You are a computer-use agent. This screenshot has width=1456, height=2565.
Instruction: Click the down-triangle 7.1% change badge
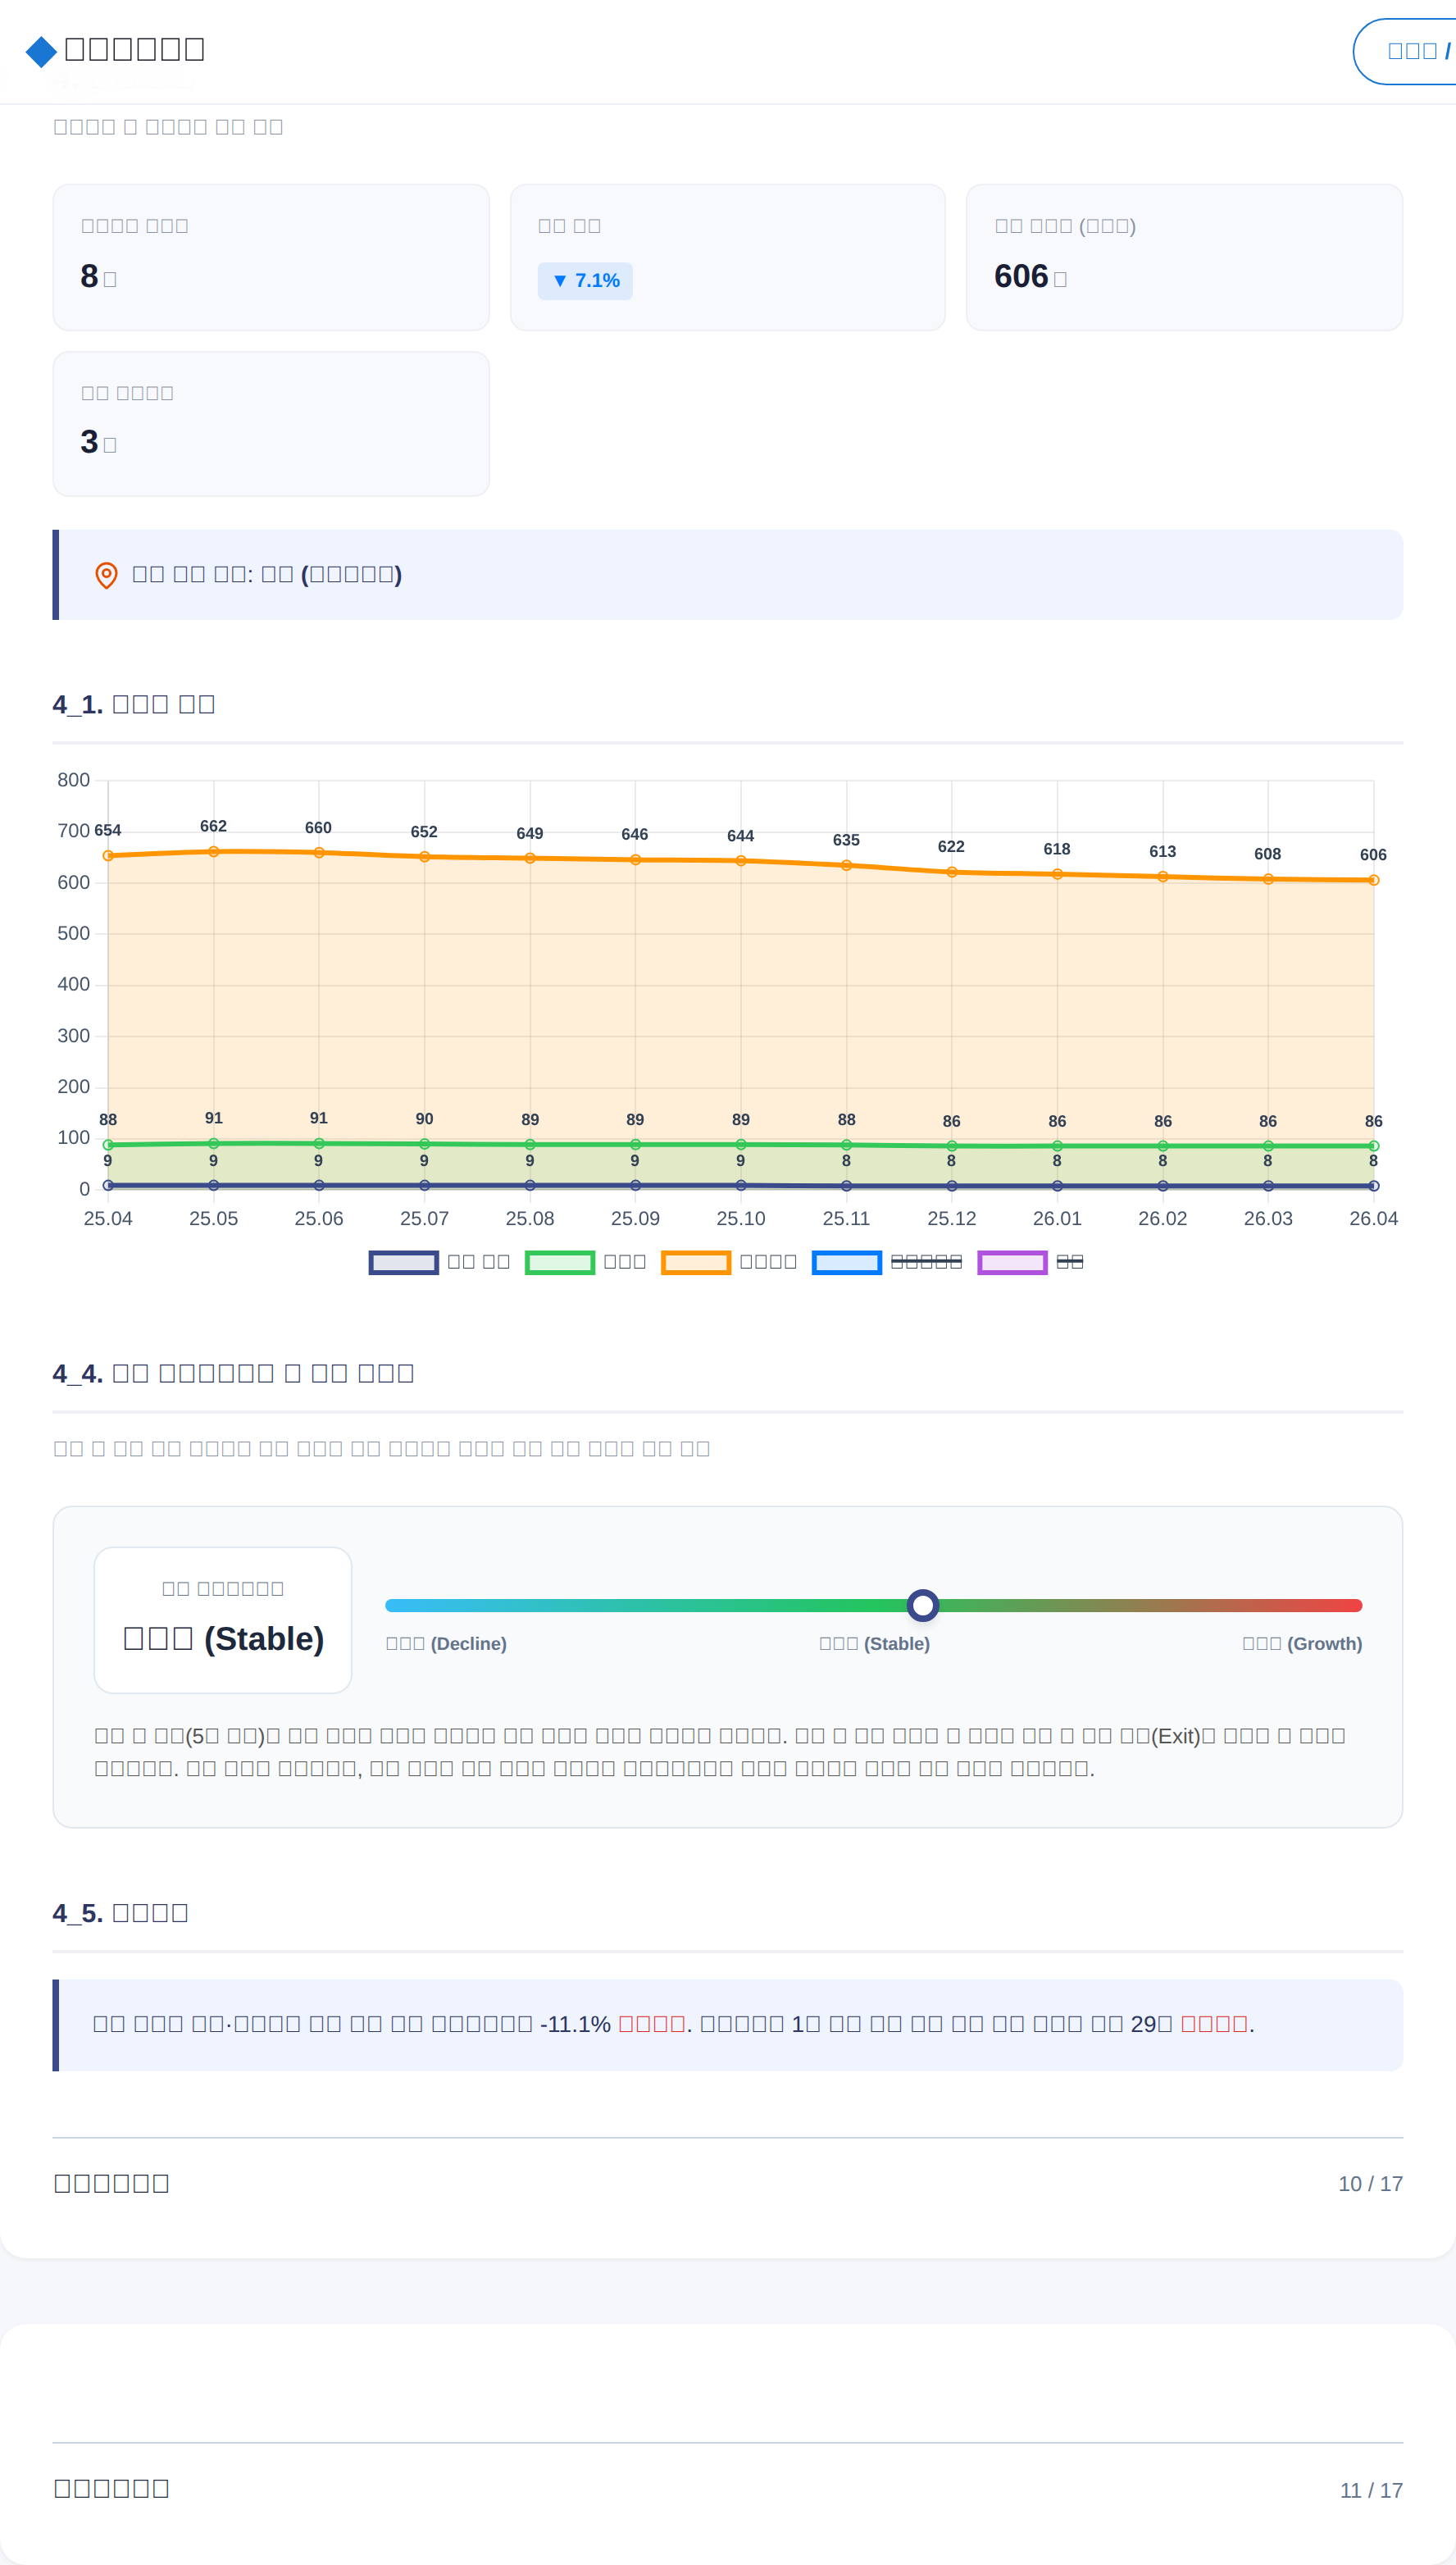coord(585,281)
